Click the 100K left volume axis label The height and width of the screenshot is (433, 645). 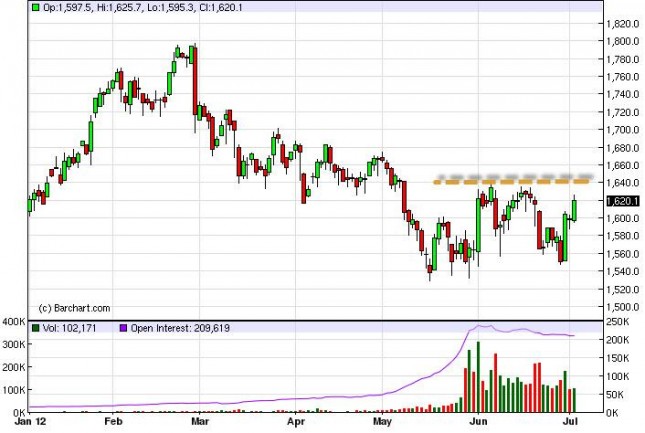point(14,389)
